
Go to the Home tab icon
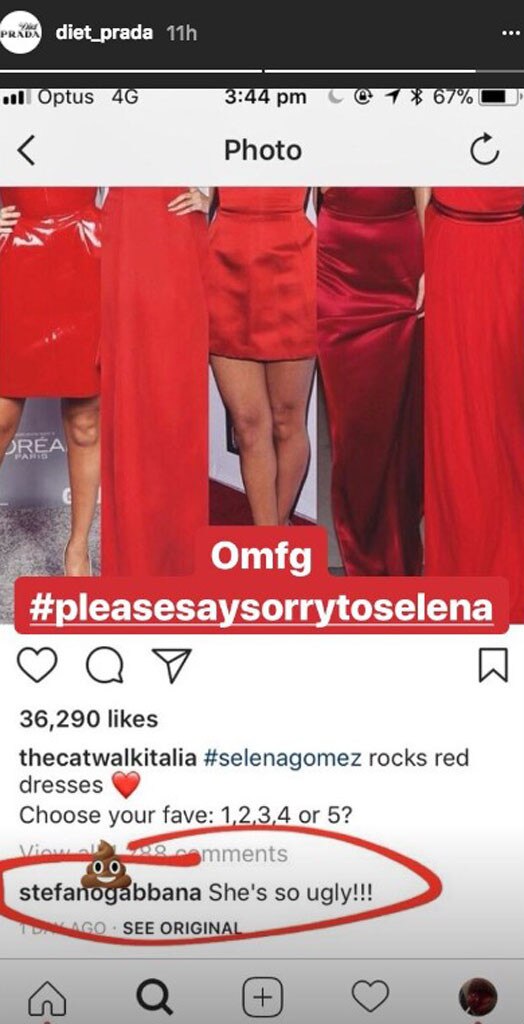[x=48, y=999]
